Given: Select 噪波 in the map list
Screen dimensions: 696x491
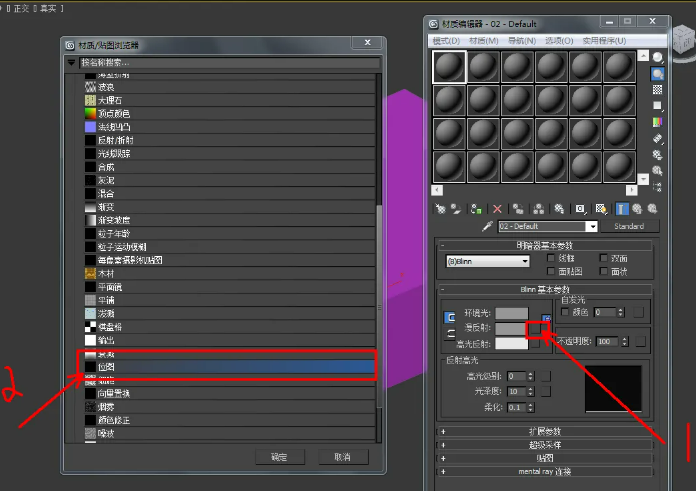Looking at the screenshot, I should click(230, 433).
